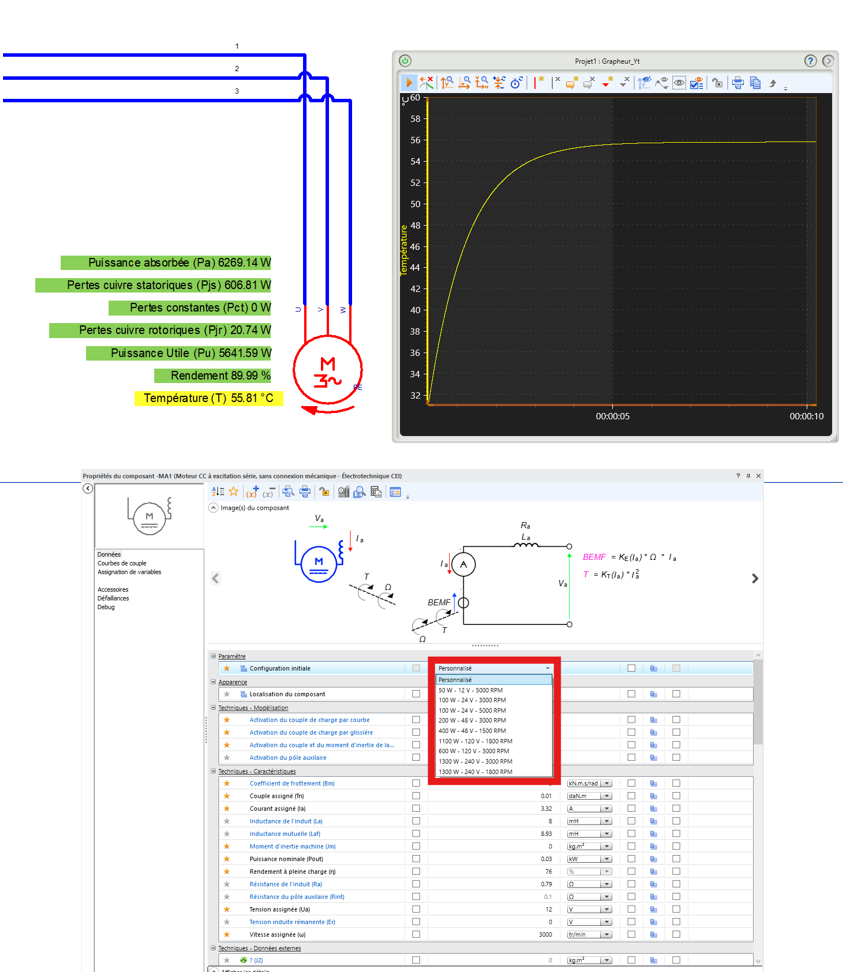
Task: Click the copy icon in Grapheur toolbar
Action: click(x=755, y=83)
